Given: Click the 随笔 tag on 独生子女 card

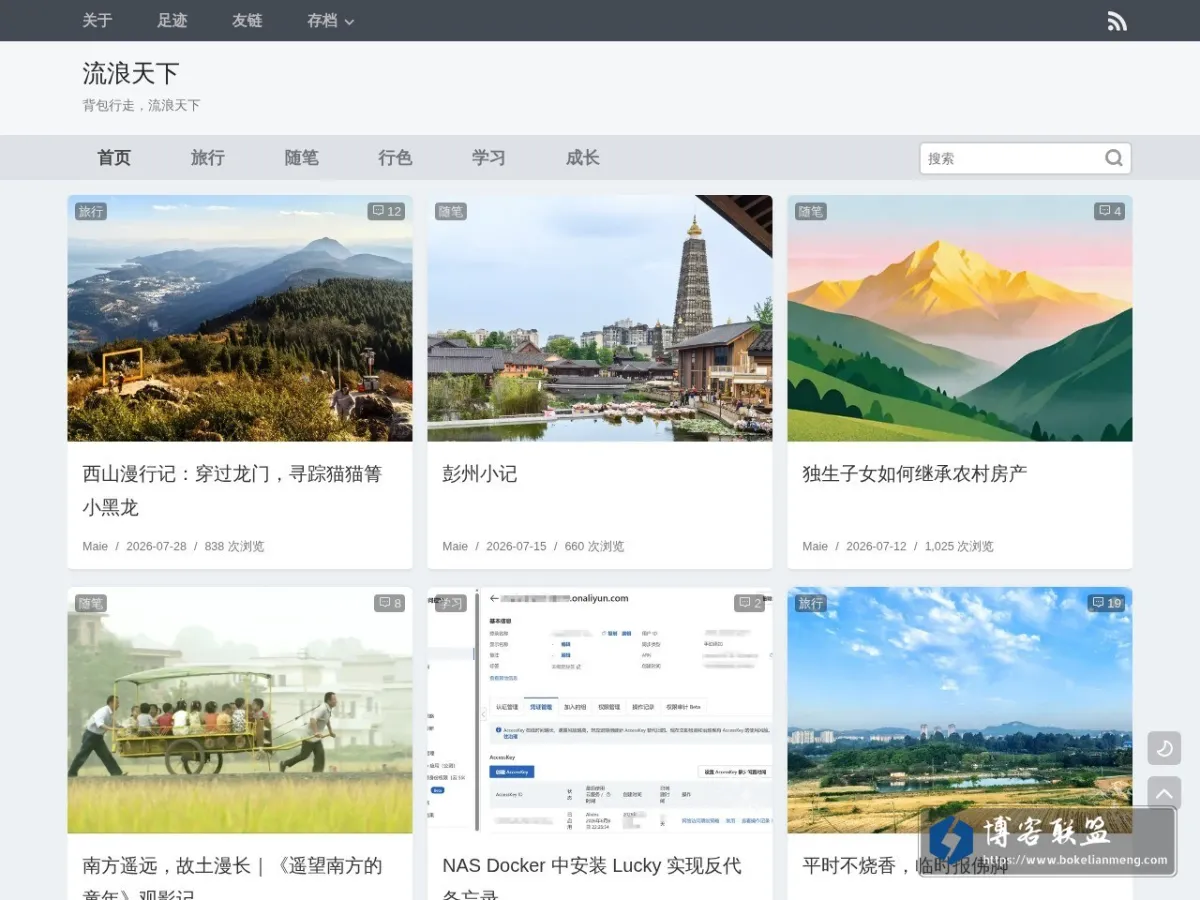Looking at the screenshot, I should coord(811,211).
